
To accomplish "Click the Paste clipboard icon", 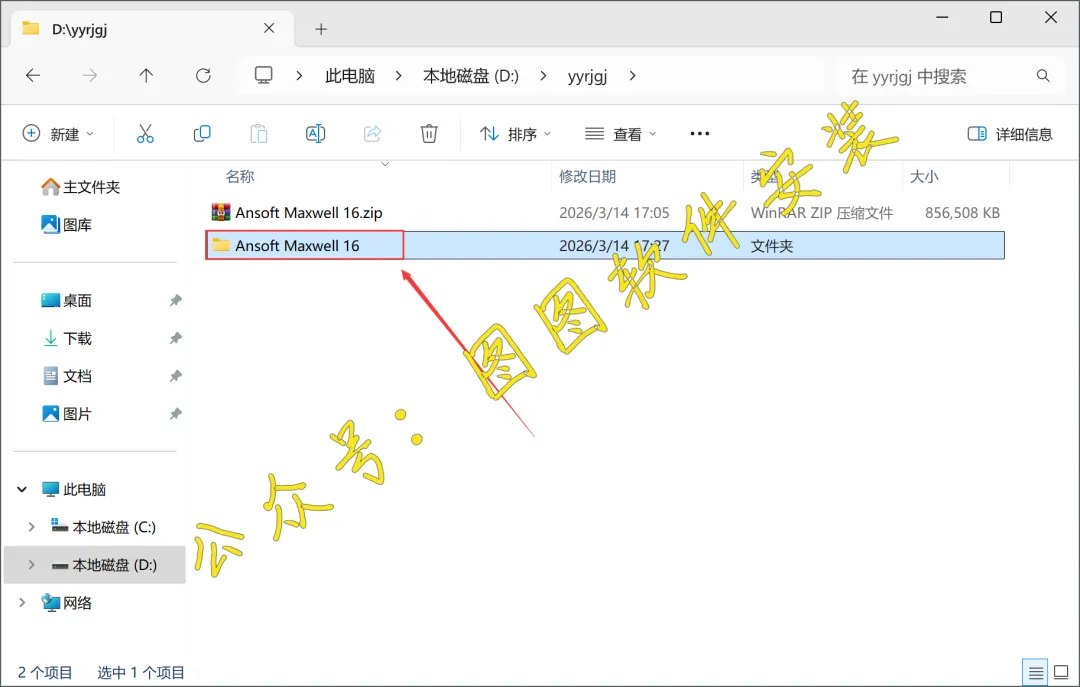I will coord(259,134).
